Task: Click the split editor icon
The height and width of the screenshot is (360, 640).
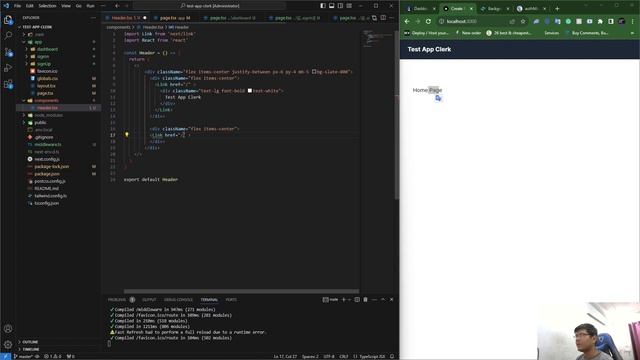Action: coord(383,18)
